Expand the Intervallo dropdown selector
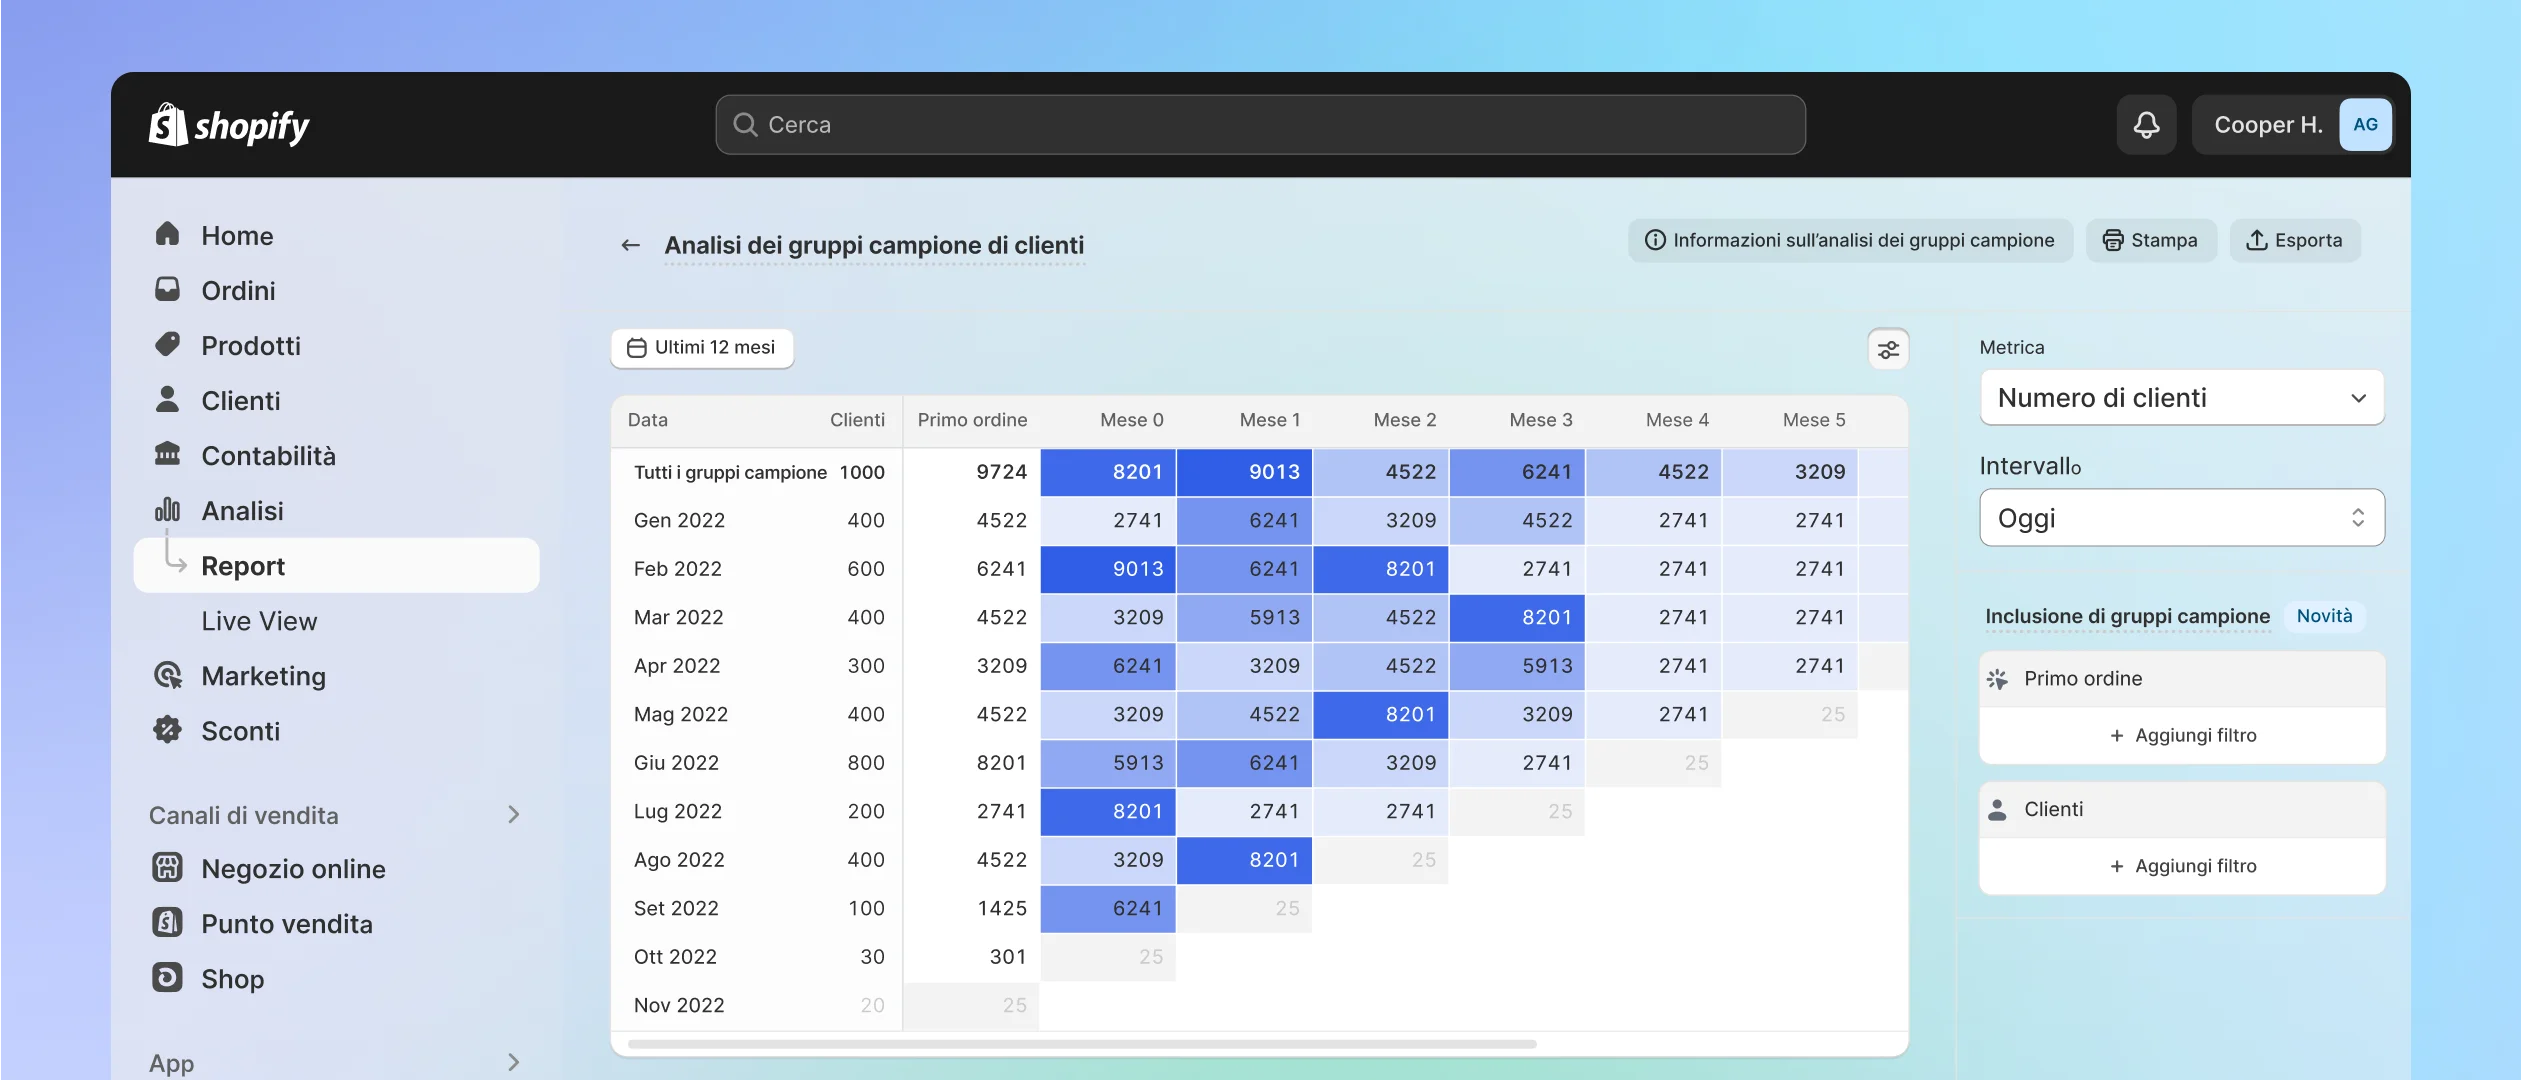 (x=2180, y=516)
